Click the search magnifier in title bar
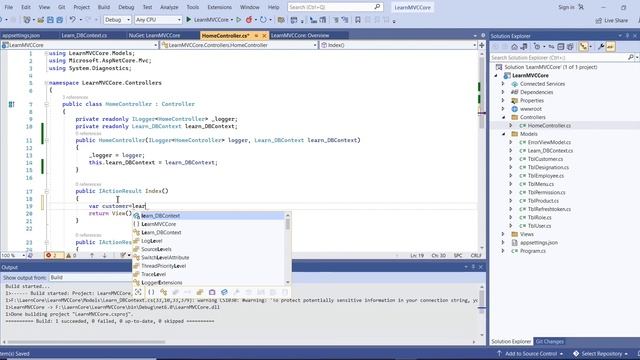640x360 pixels. pyautogui.click(x=377, y=7)
